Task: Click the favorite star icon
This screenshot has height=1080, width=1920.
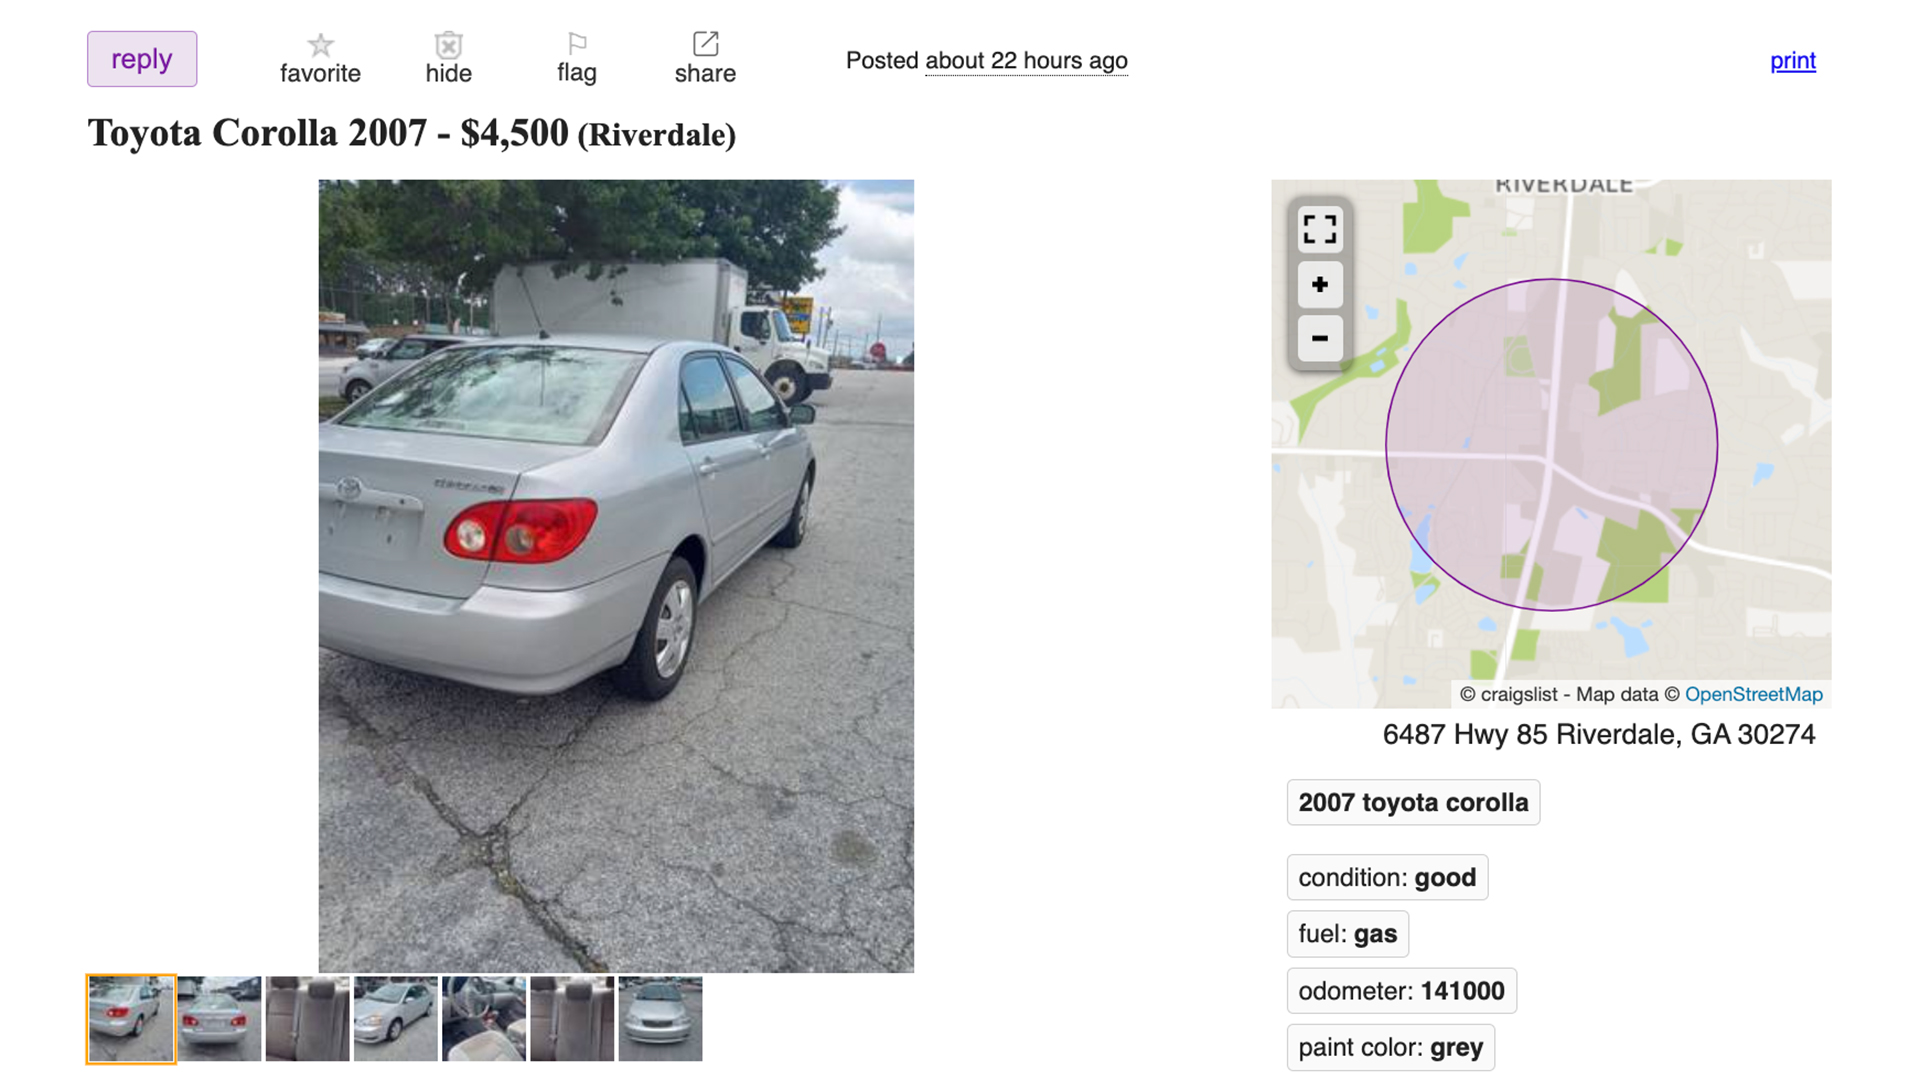Action: 320,45
